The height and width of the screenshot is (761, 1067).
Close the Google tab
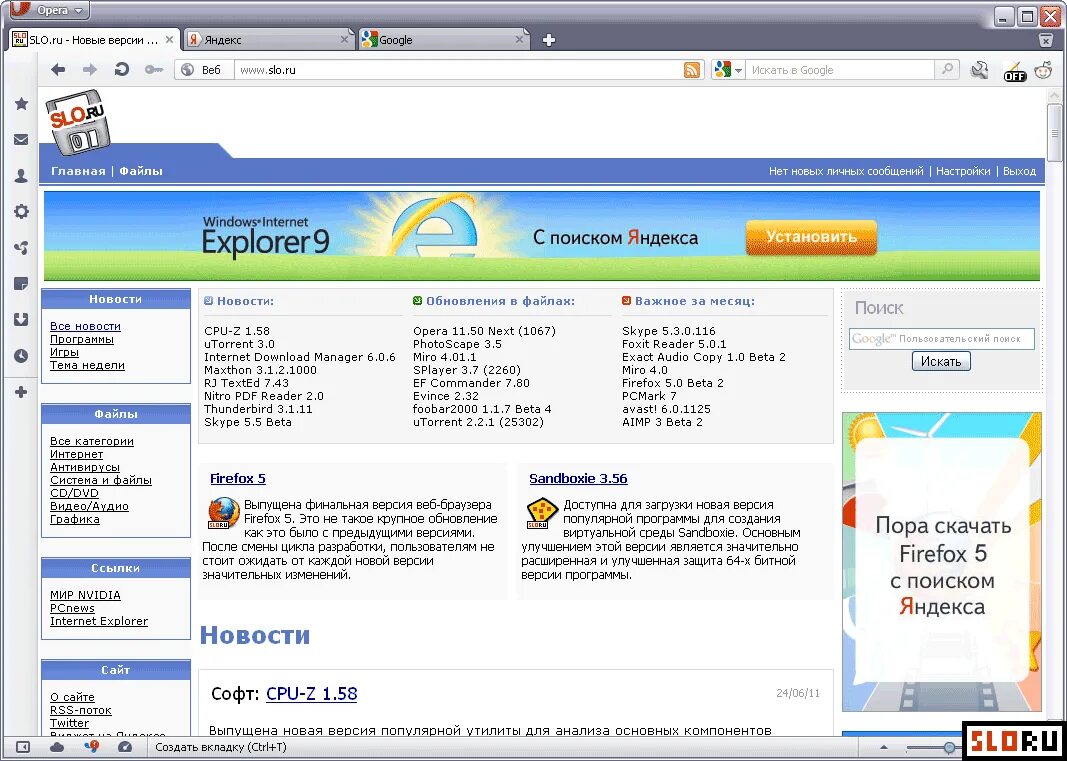pyautogui.click(x=519, y=39)
